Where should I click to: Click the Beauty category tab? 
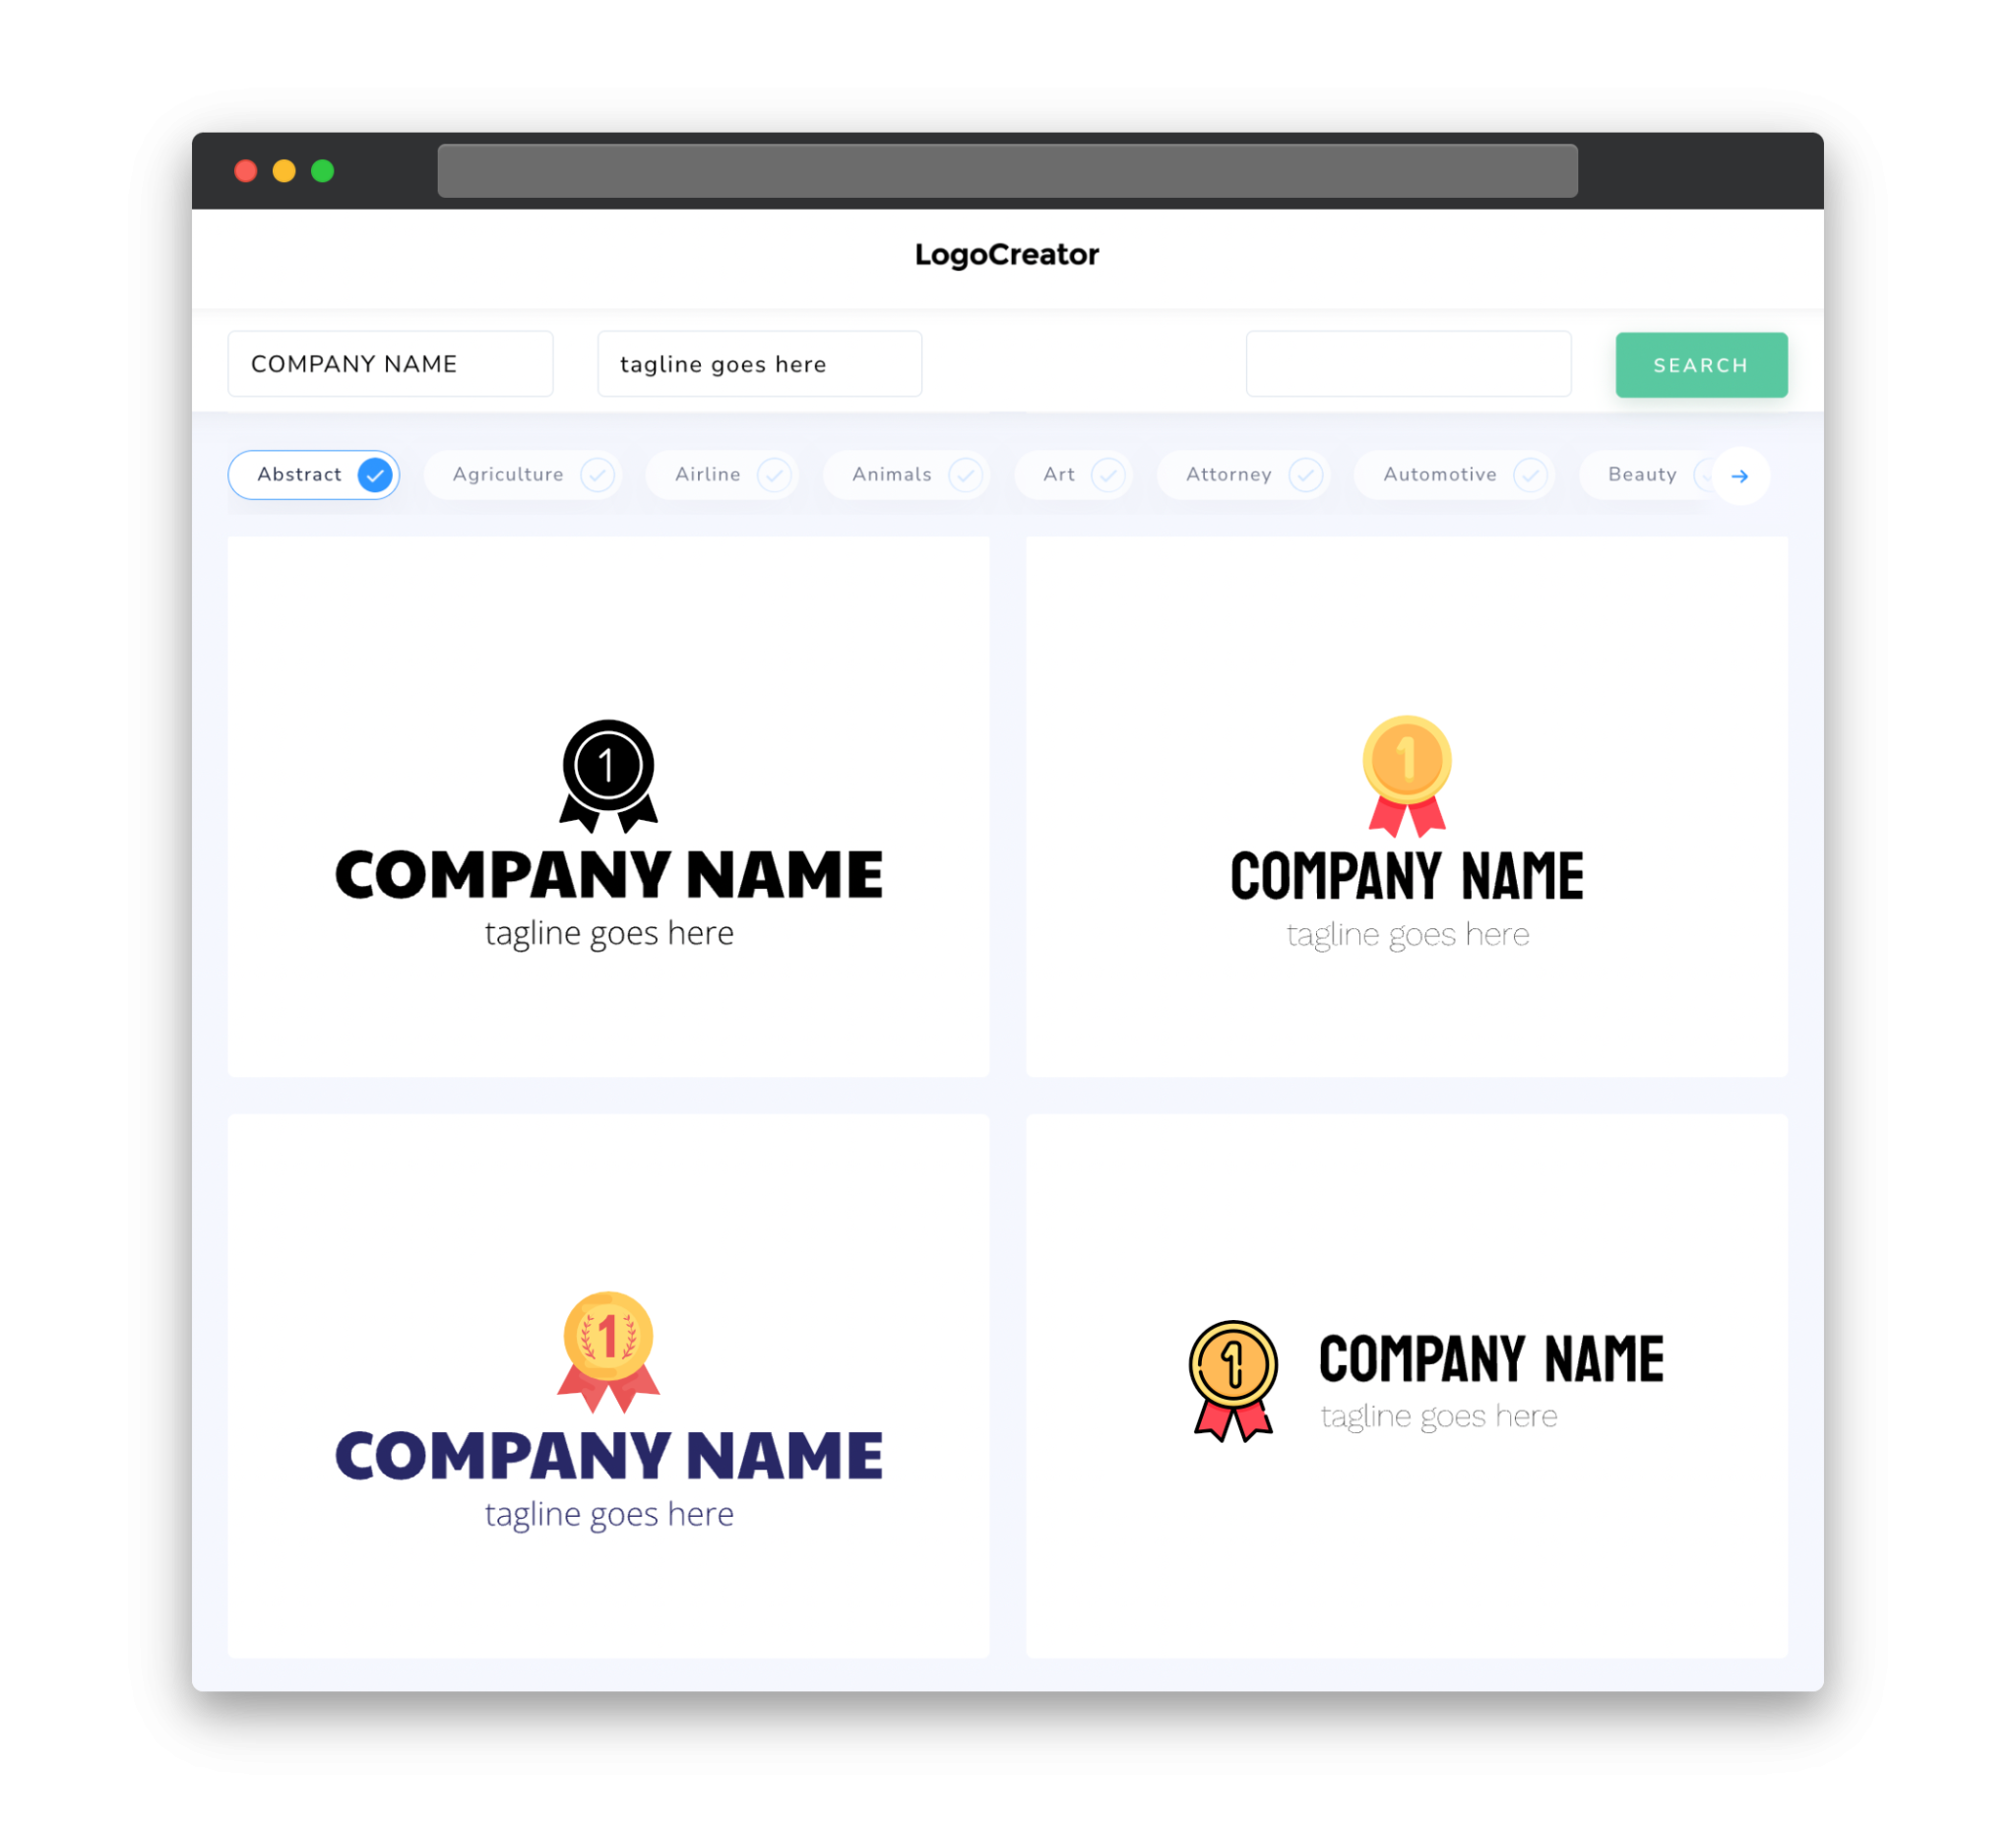pyautogui.click(x=1642, y=474)
